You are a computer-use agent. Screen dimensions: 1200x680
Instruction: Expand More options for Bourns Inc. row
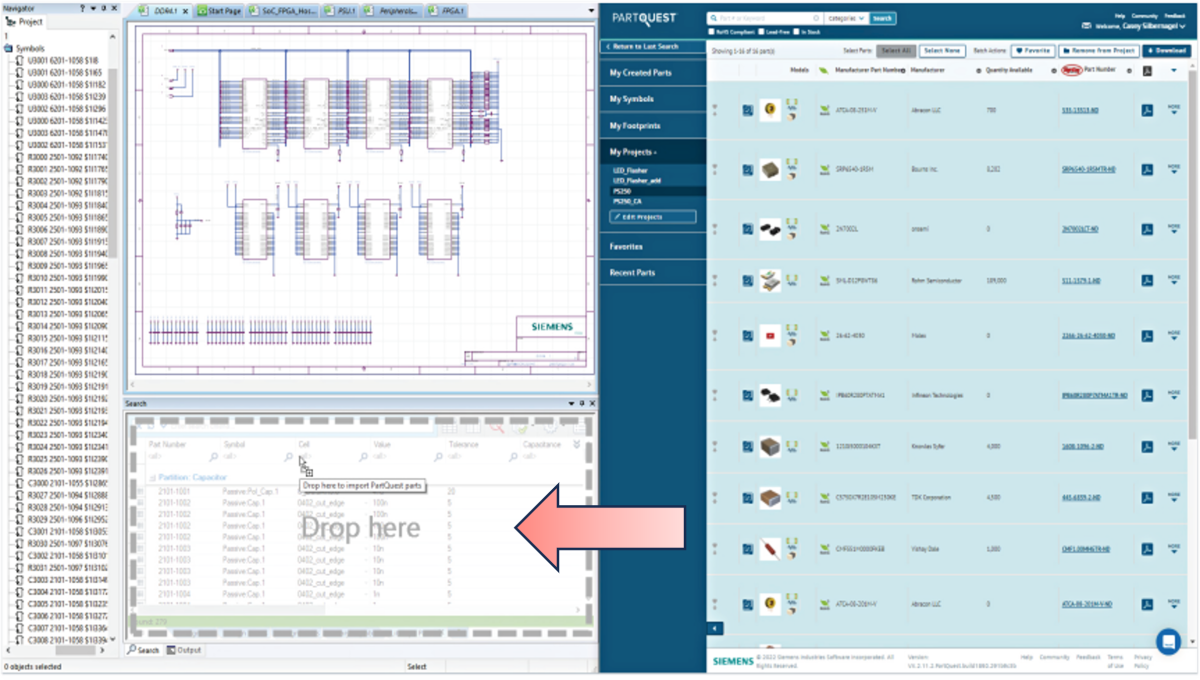(x=1174, y=169)
